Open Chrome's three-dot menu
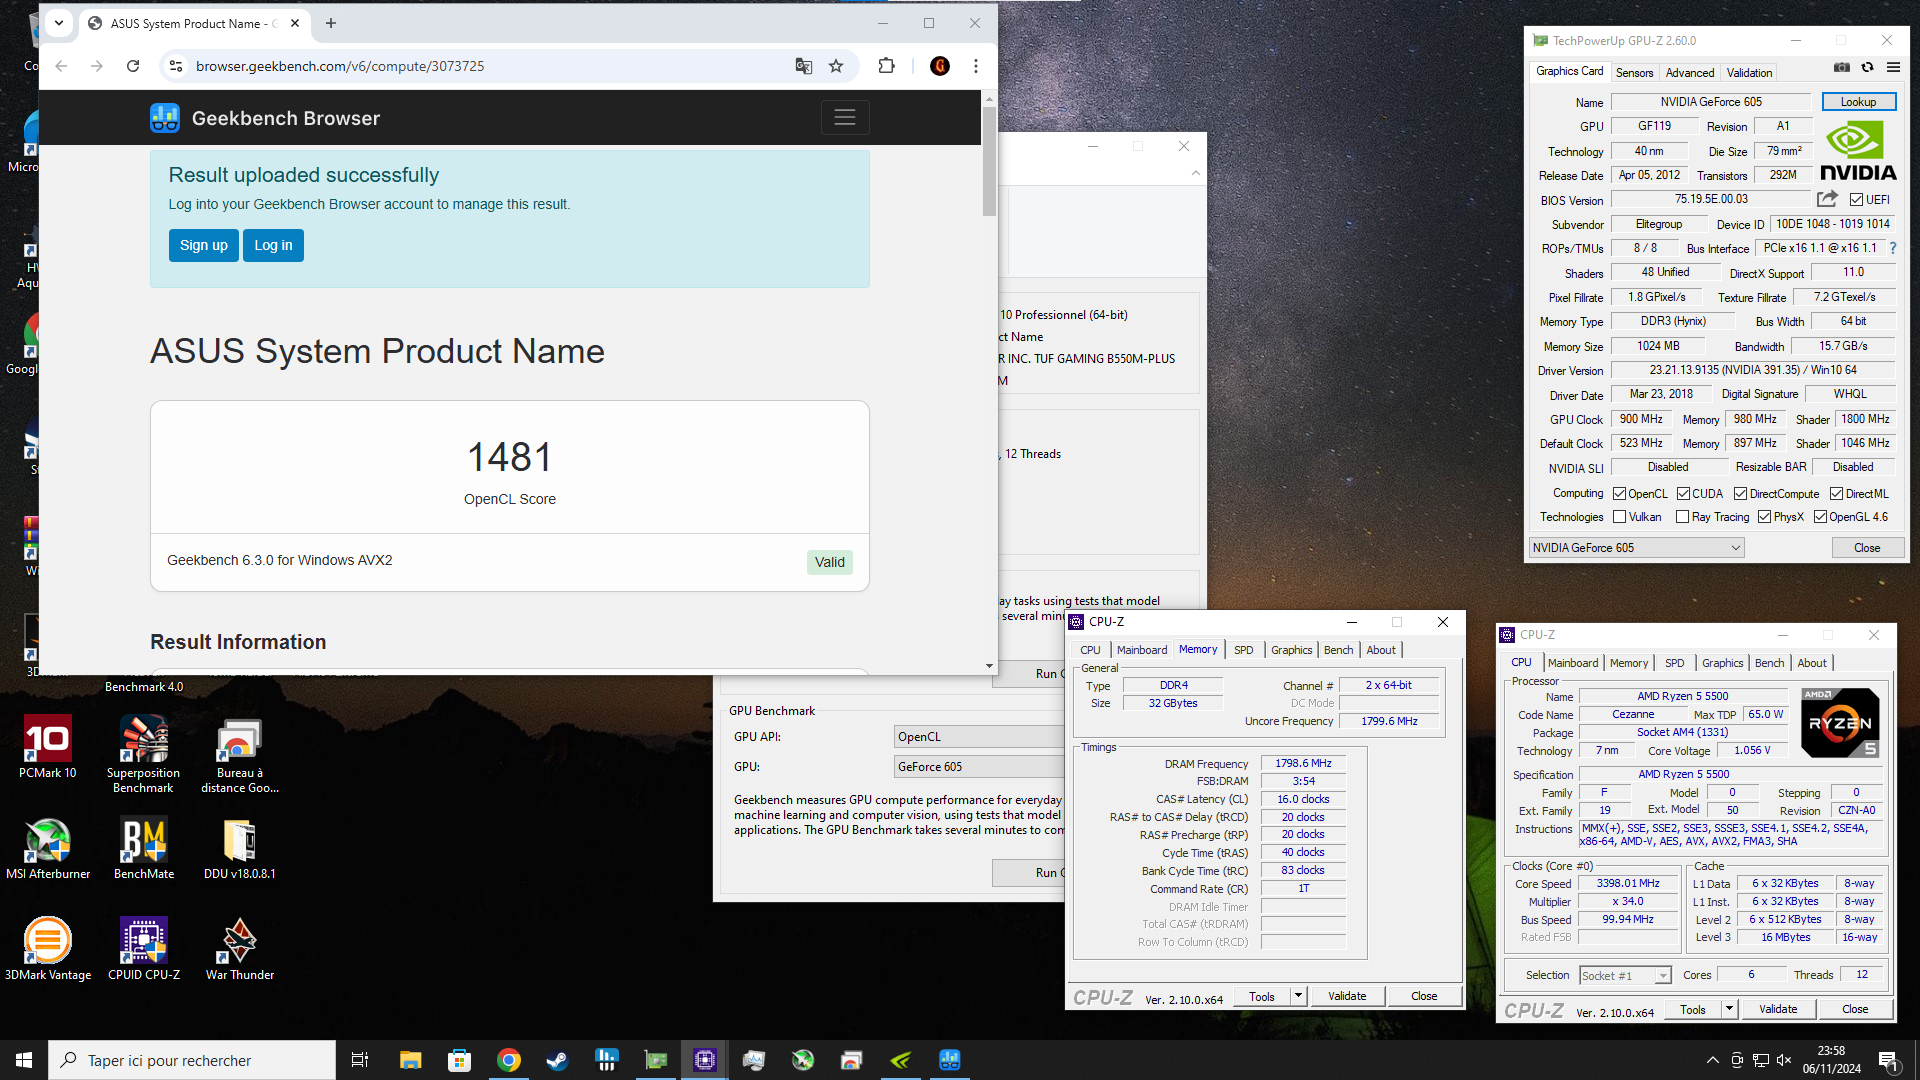 pos(976,66)
